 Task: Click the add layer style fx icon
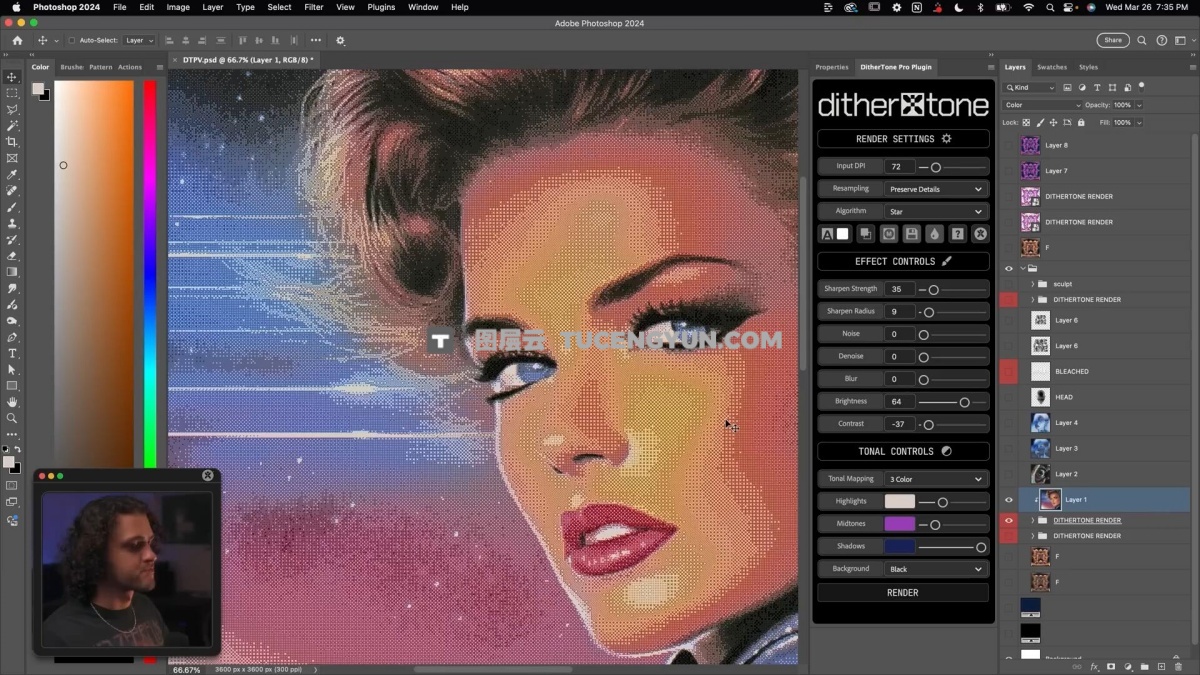pyautogui.click(x=1094, y=666)
